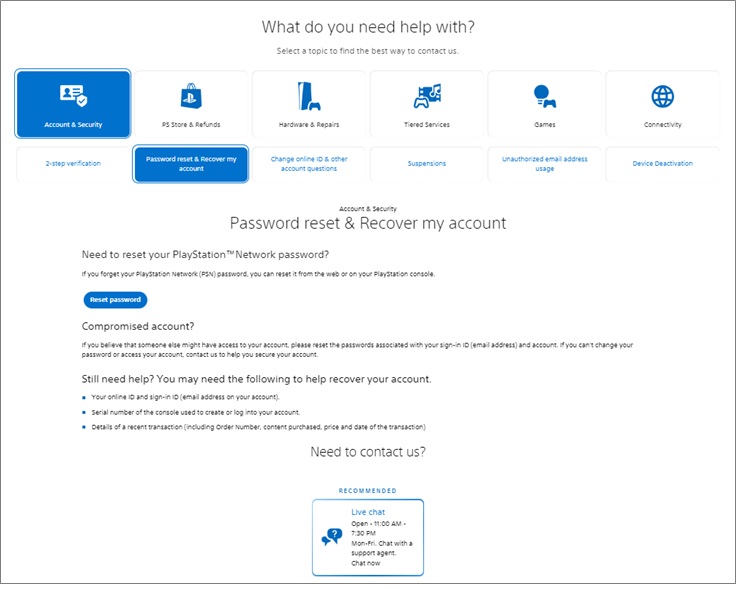Click the 'What do you need help with?' title

tap(368, 27)
